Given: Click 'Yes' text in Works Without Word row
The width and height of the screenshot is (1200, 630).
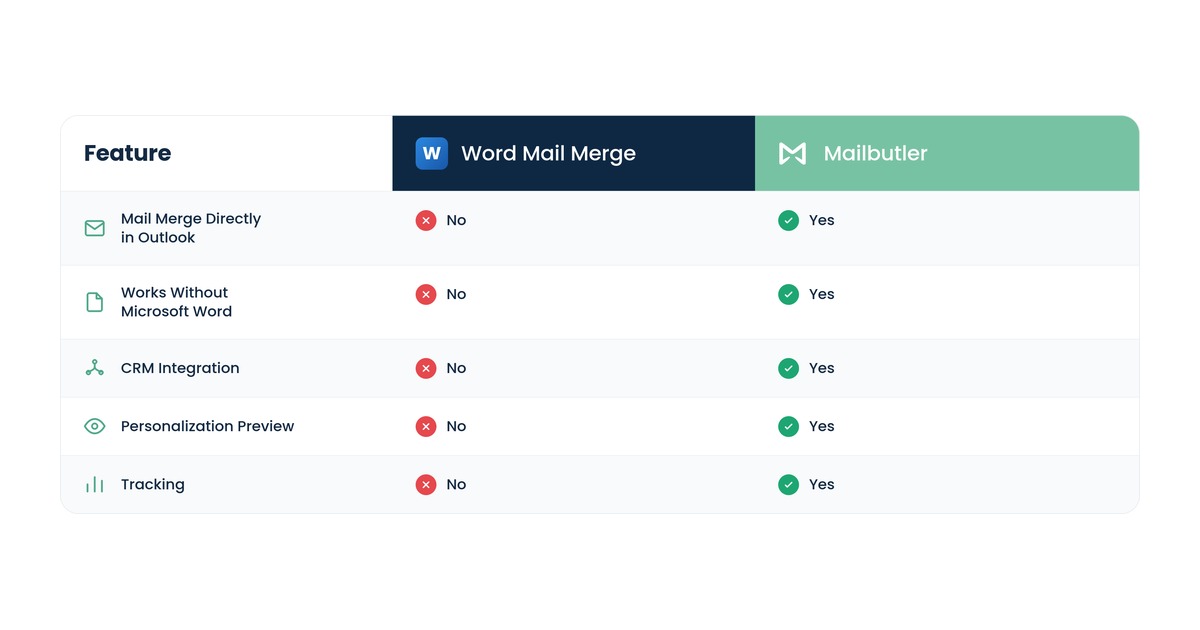Looking at the screenshot, I should [x=822, y=294].
